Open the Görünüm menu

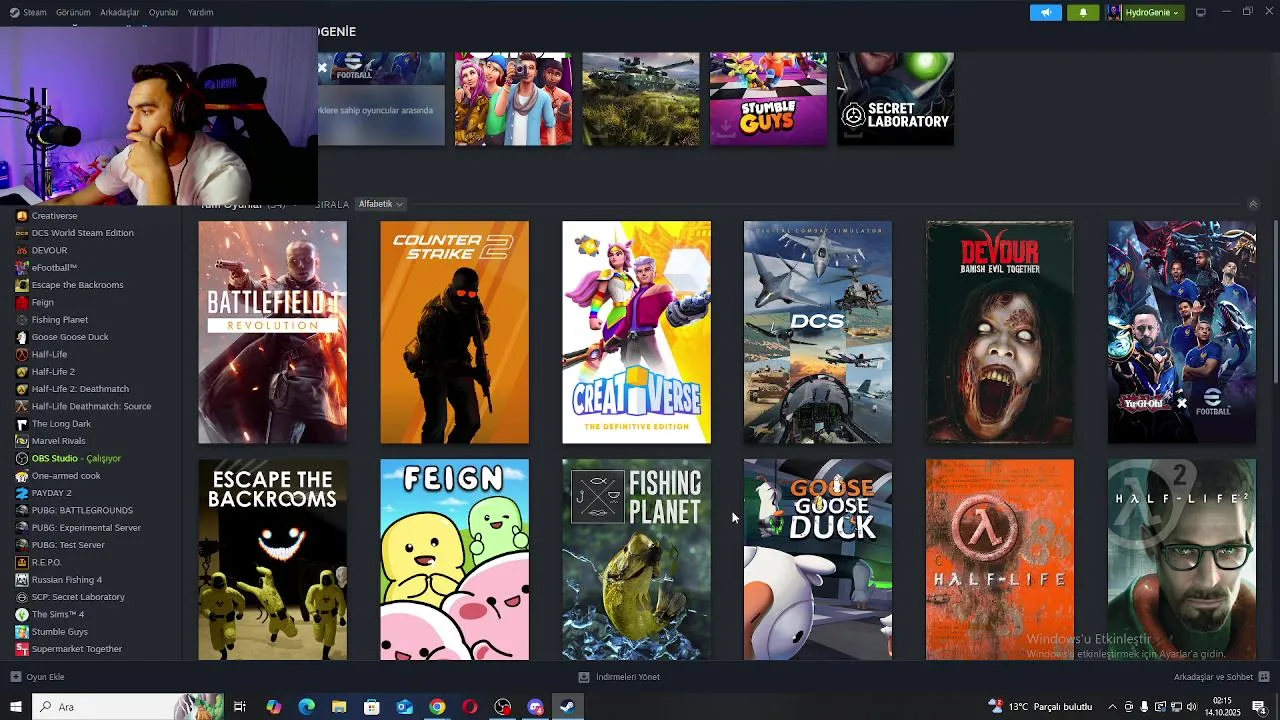pyautogui.click(x=73, y=12)
